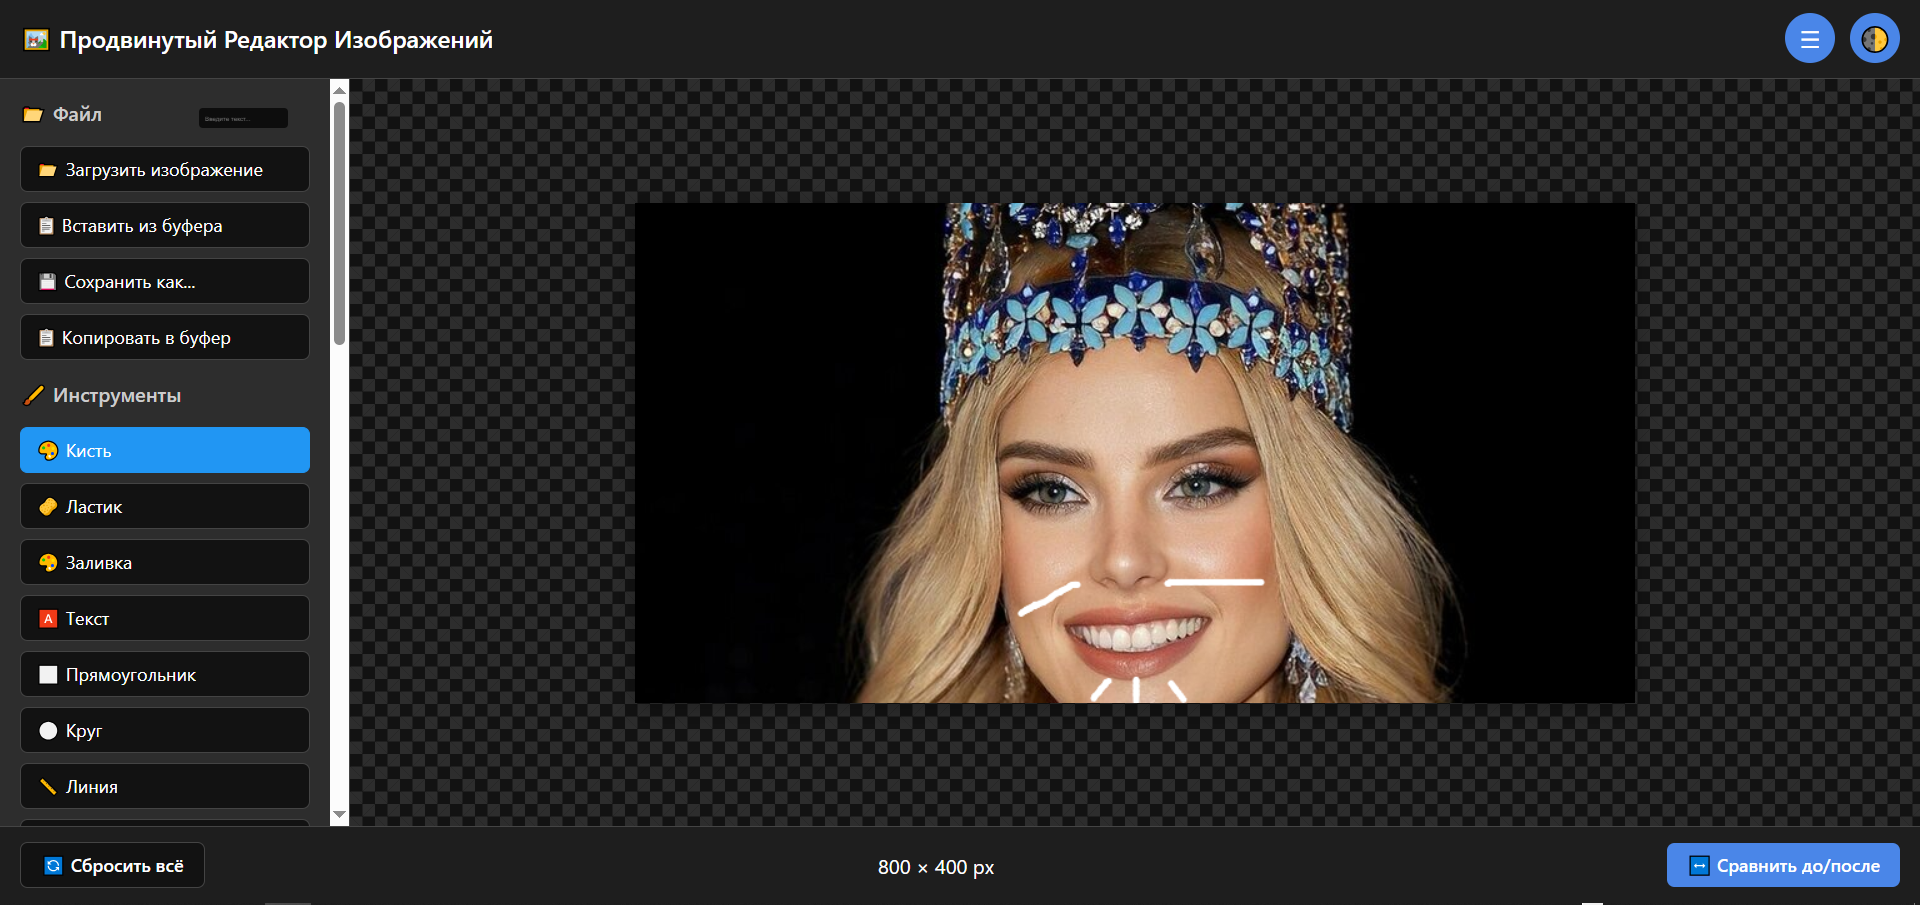1920x905 pixels.
Task: Click the sidebar scroll-down arrow
Action: click(340, 815)
